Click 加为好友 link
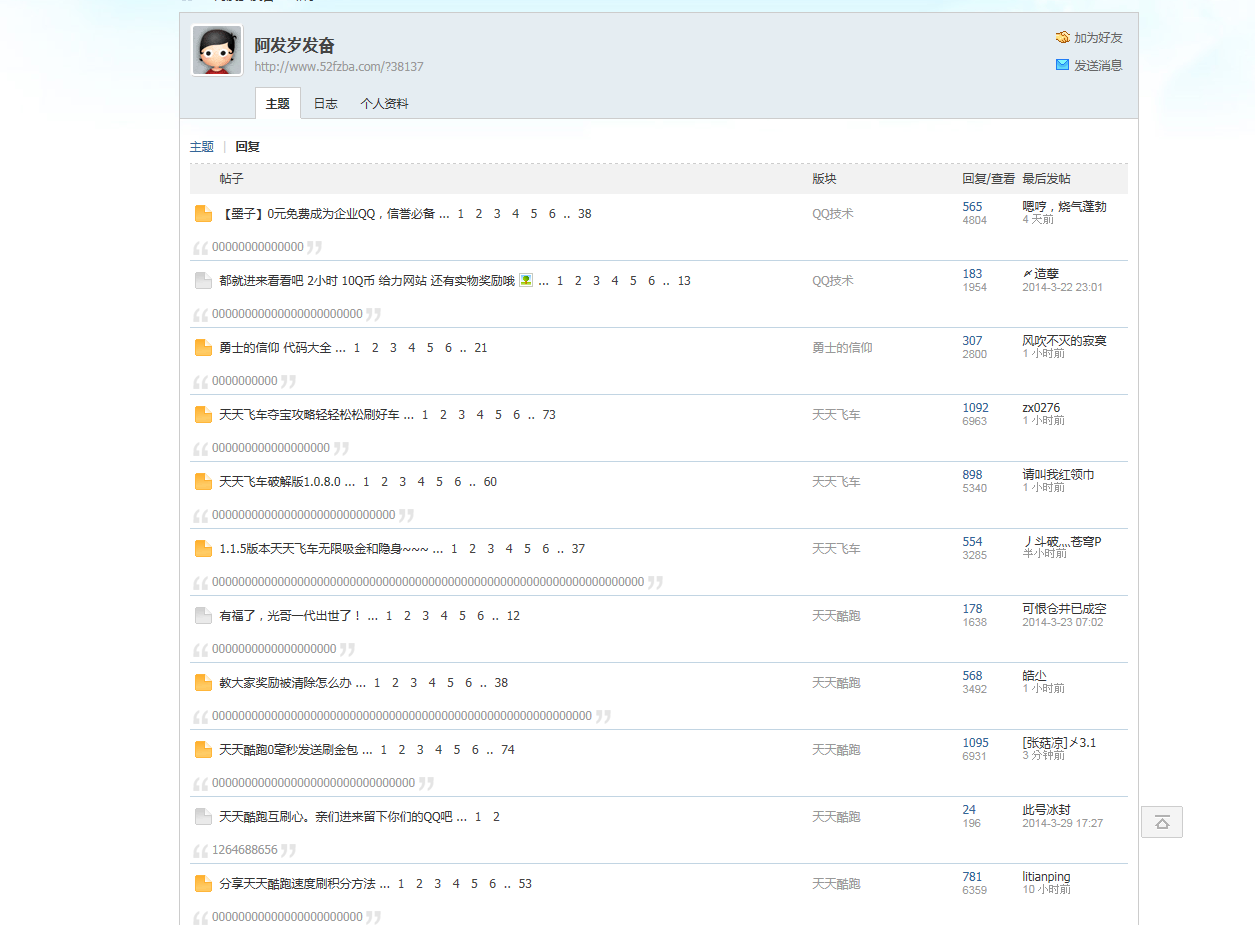Image resolution: width=1255 pixels, height=925 pixels. [1098, 37]
